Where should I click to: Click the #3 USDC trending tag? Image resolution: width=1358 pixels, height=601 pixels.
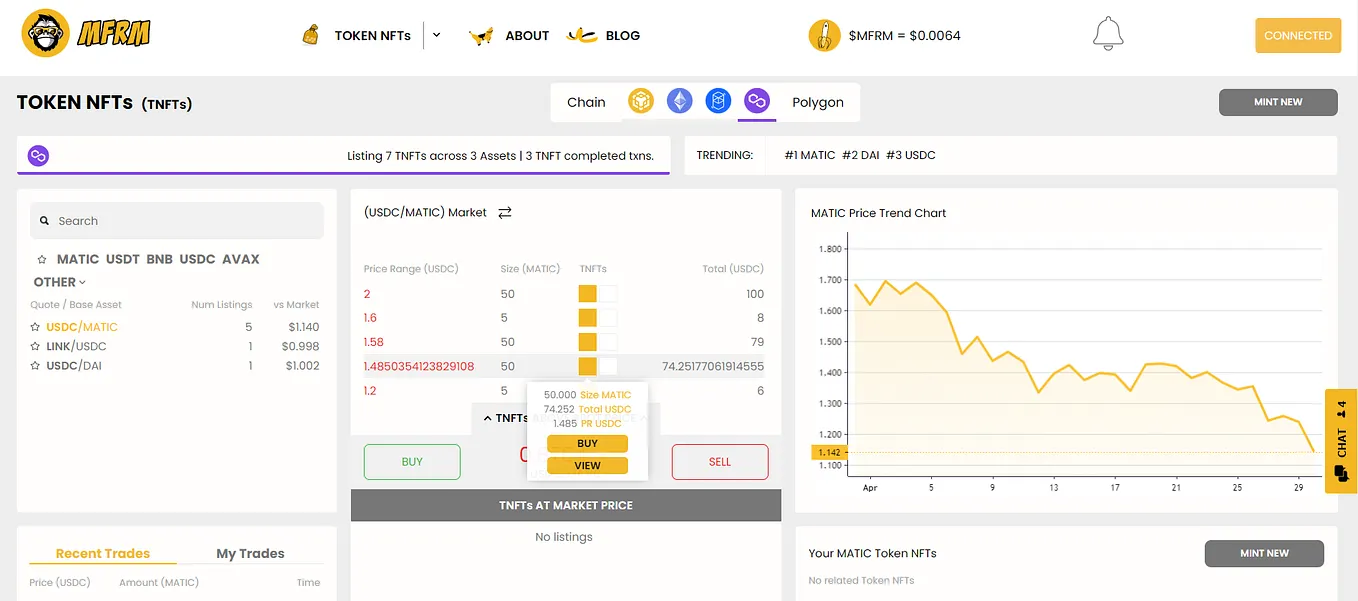click(911, 155)
